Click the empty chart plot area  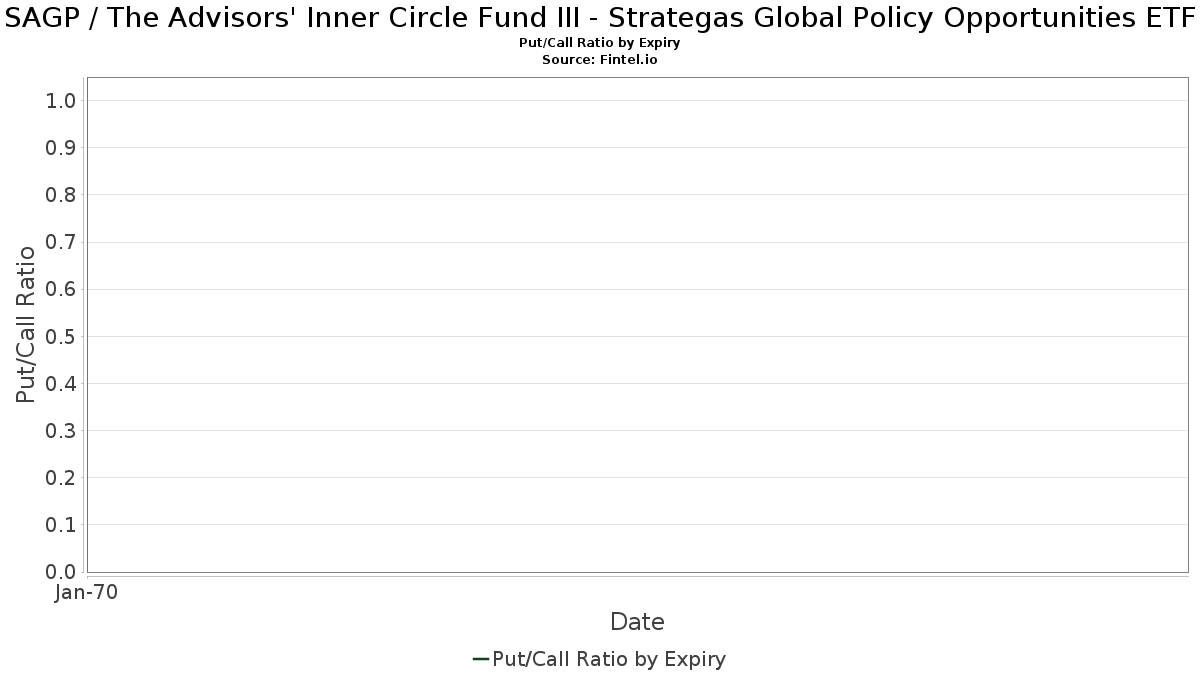[x=637, y=325]
